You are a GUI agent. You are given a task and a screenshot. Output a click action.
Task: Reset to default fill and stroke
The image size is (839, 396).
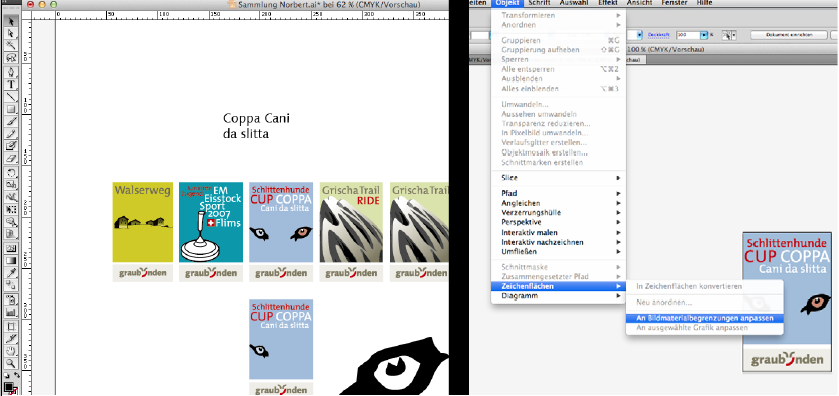6,376
